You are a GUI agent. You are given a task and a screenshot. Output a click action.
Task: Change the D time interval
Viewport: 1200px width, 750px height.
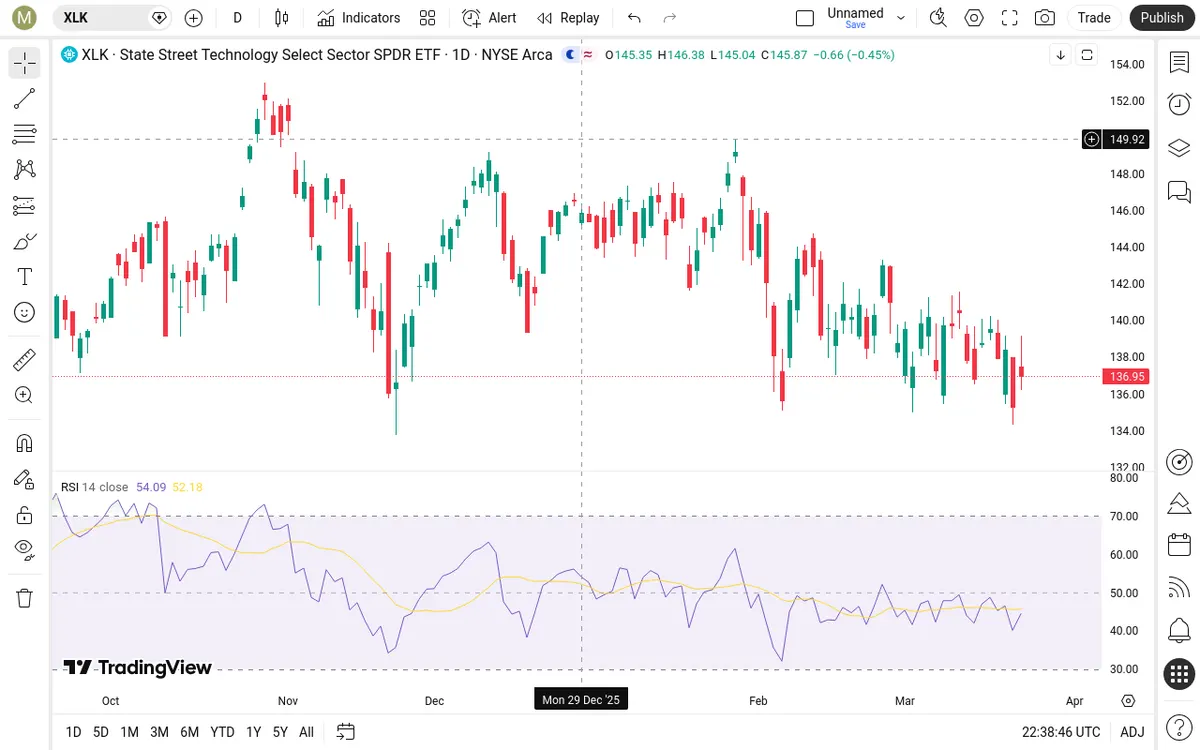click(237, 17)
